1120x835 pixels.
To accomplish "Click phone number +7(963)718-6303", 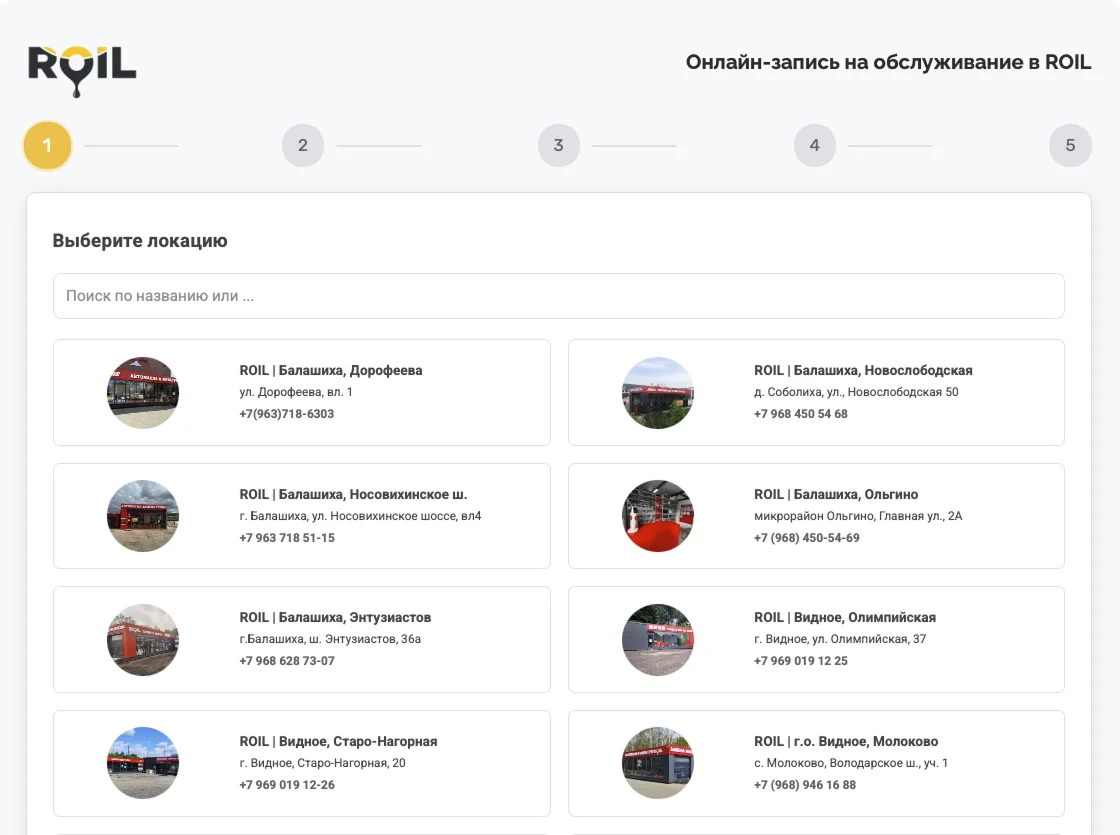I will [286, 414].
